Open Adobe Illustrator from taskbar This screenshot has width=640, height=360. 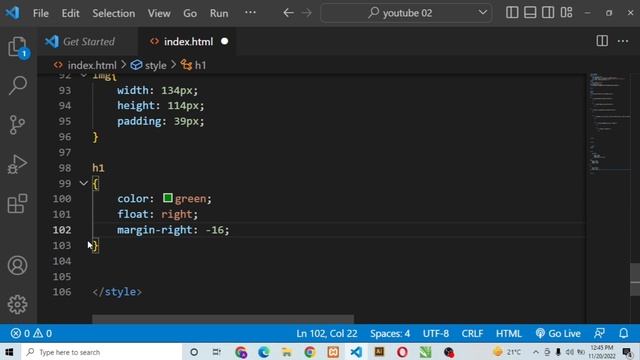[379, 352]
